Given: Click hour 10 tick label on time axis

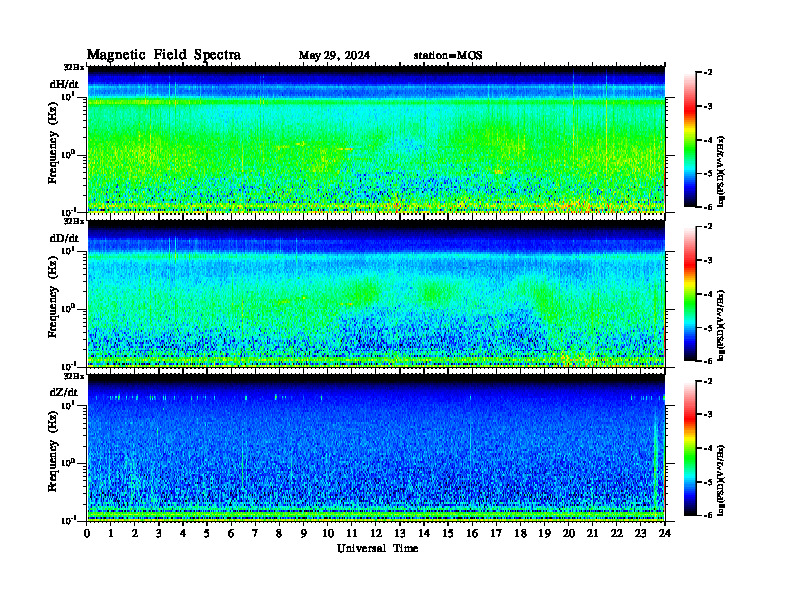Looking at the screenshot, I should (328, 534).
